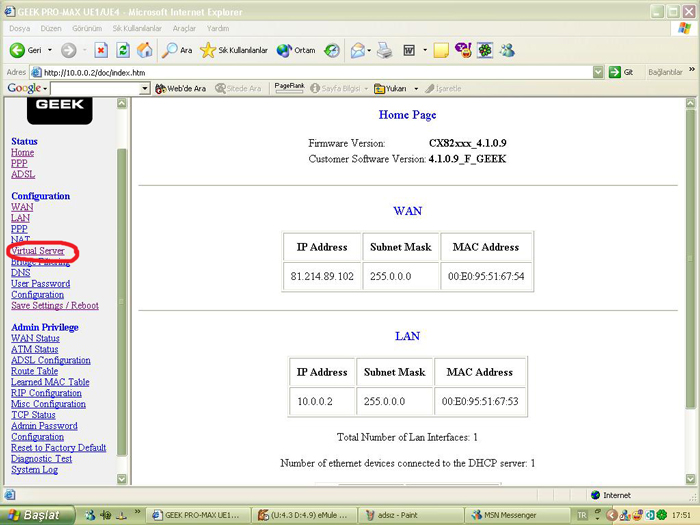Click the Forward arrow icon
The width and height of the screenshot is (700, 525).
68,50
